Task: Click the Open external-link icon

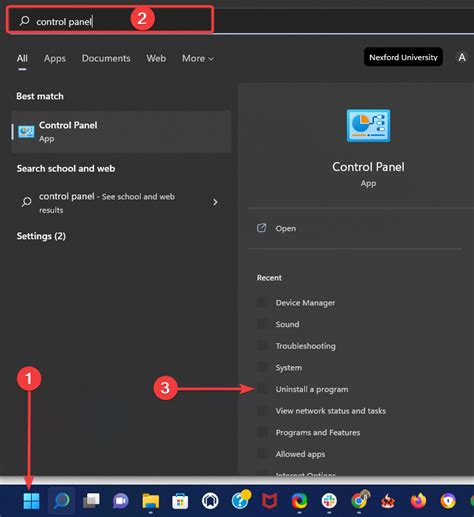Action: pyautogui.click(x=262, y=228)
